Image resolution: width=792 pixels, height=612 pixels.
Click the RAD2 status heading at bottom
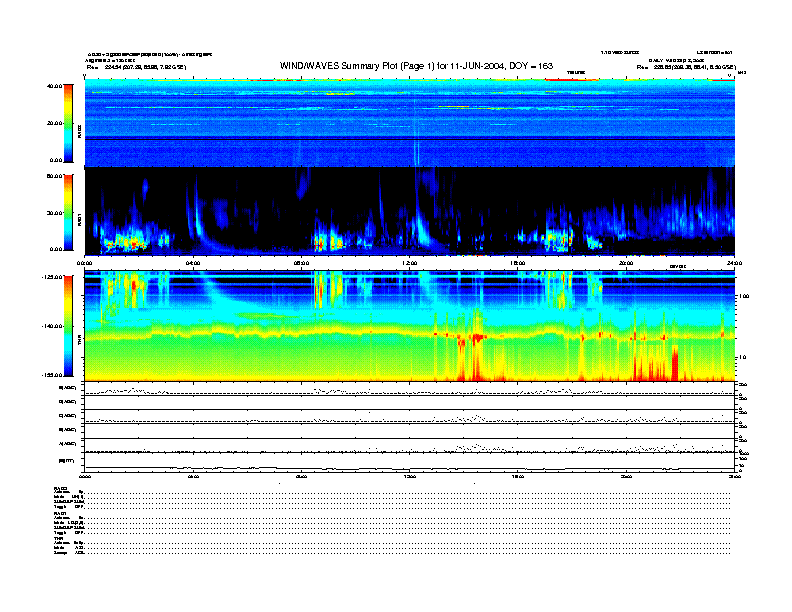pos(61,488)
